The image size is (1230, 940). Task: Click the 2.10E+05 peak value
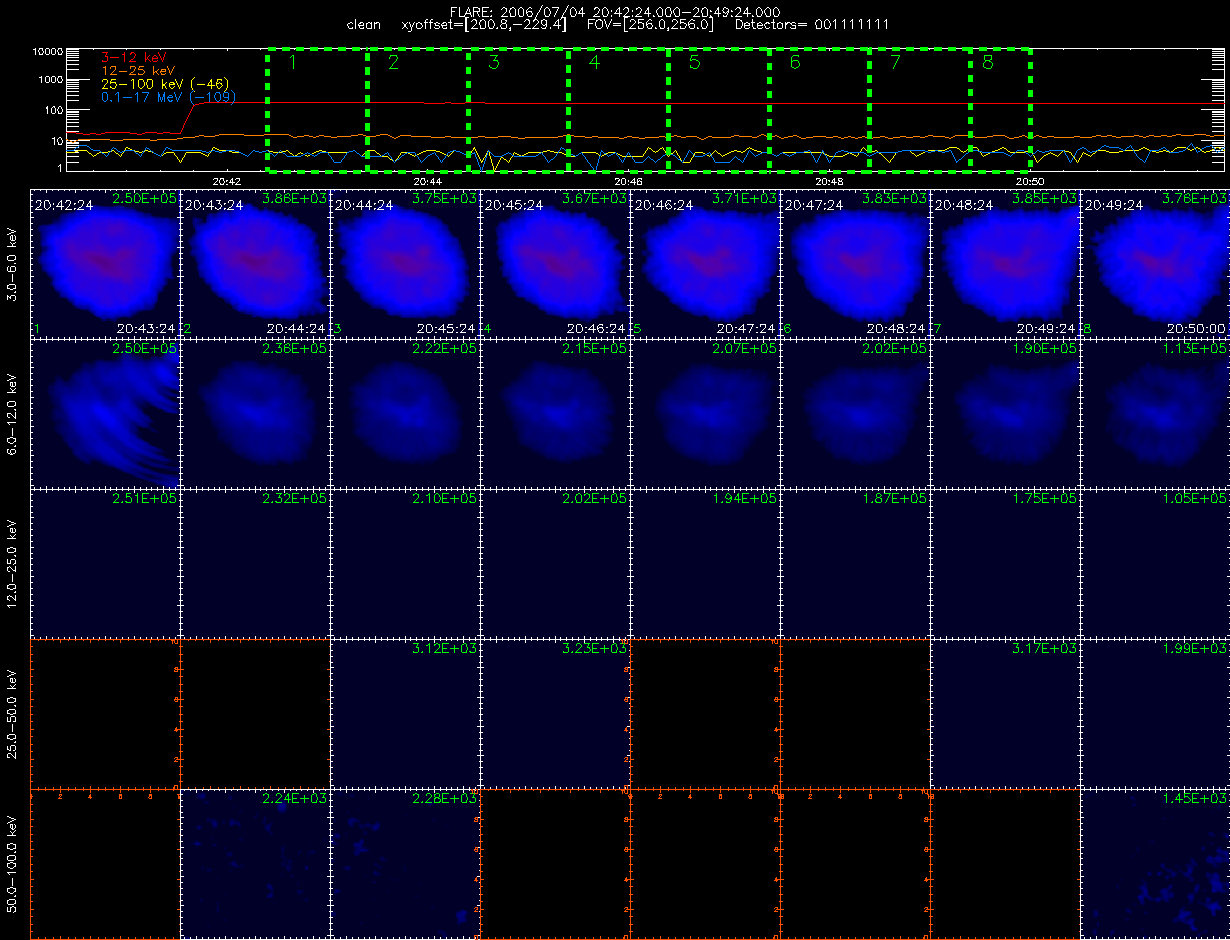(445, 499)
